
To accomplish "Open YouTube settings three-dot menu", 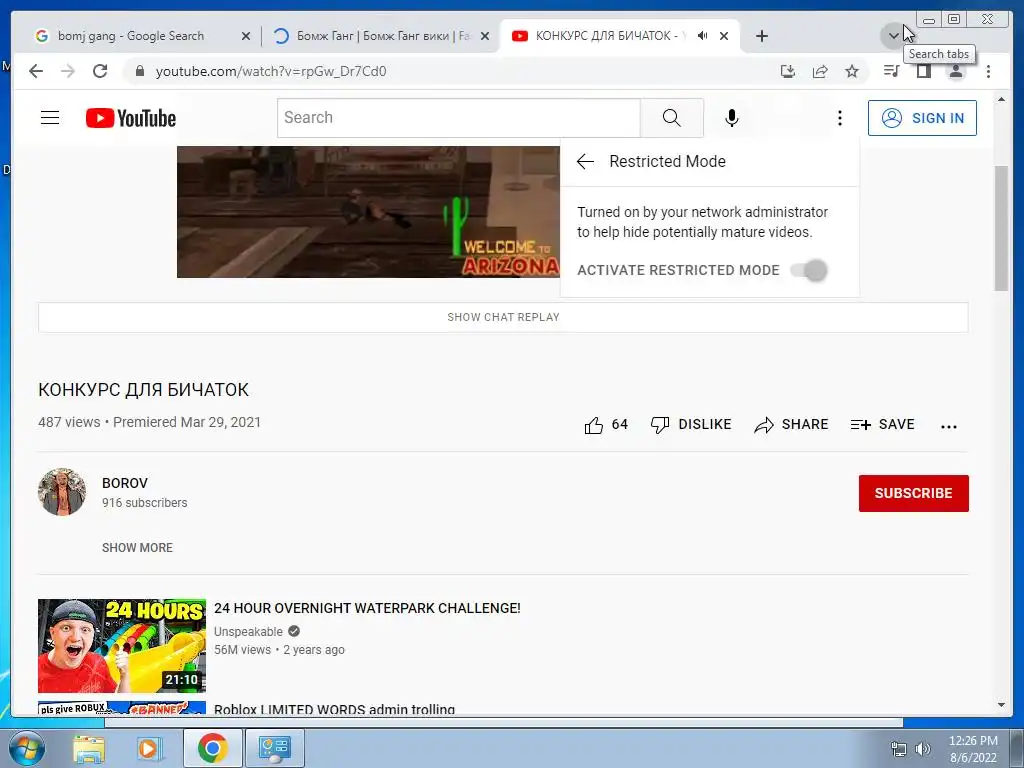I will click(x=840, y=118).
